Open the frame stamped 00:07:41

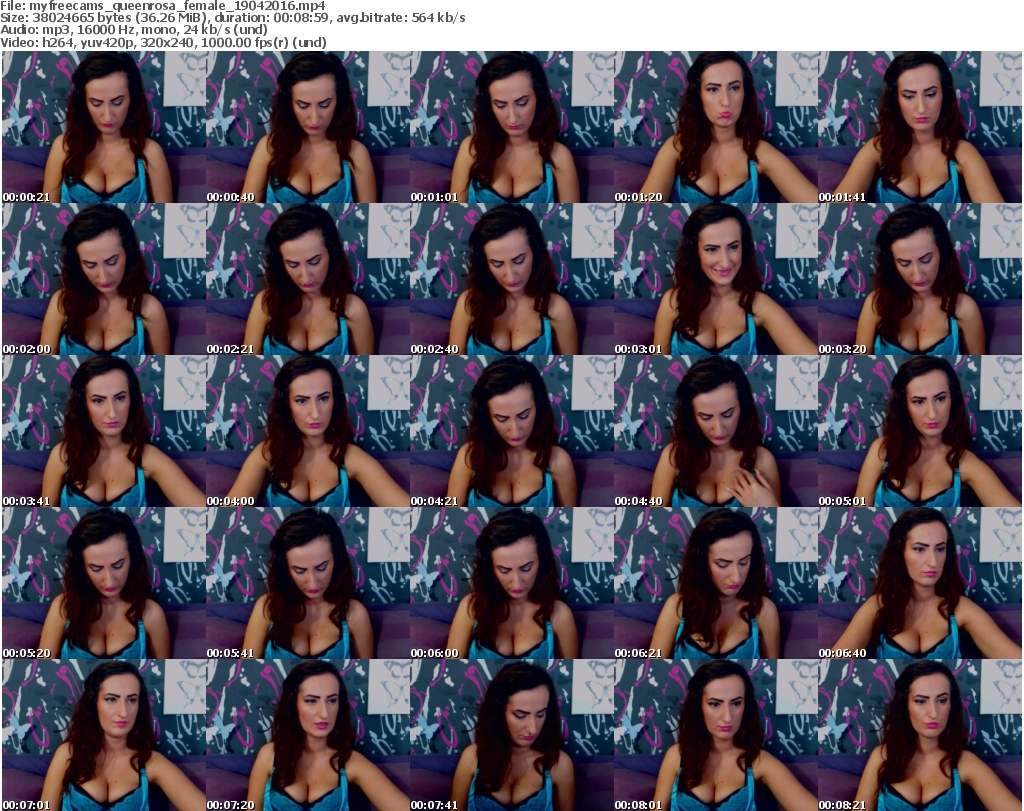tap(511, 735)
